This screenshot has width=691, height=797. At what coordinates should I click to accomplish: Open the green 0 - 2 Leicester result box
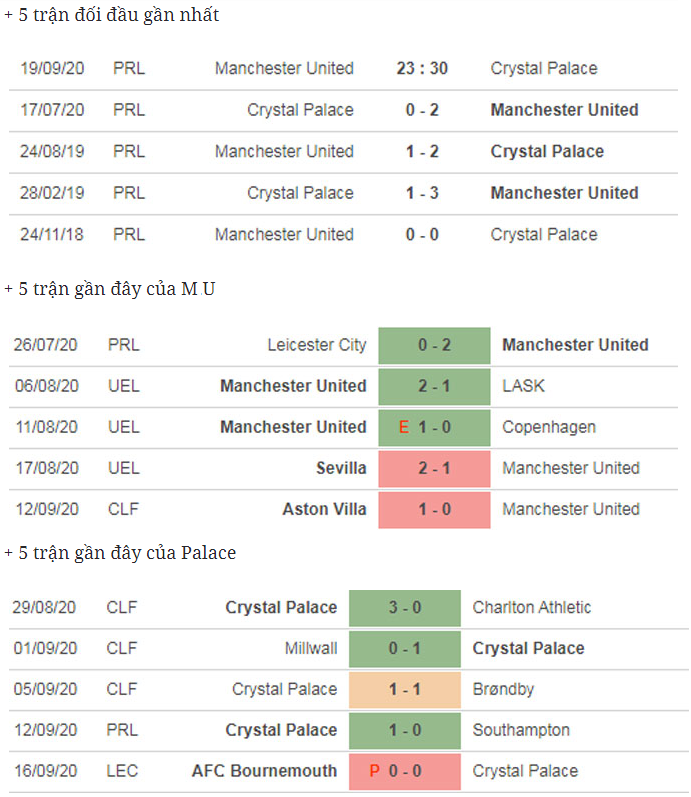coord(434,345)
